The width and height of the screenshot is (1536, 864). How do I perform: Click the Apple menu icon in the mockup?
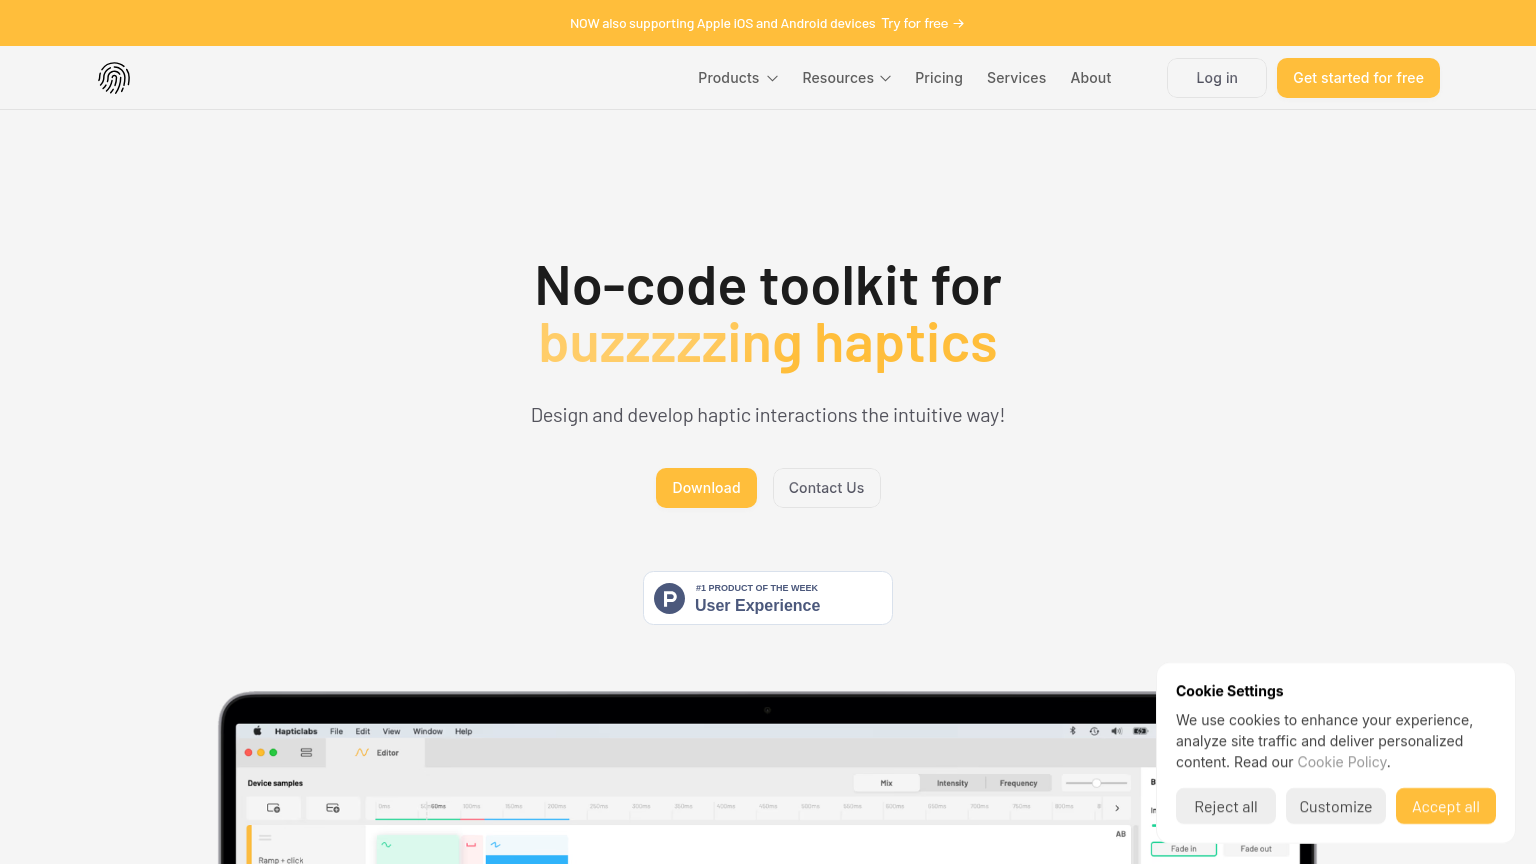257,731
